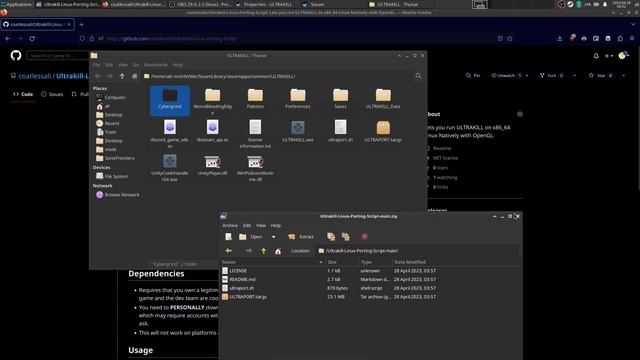Open File System device in Thunar sidebar
The height and width of the screenshot is (360, 640).
point(112,176)
